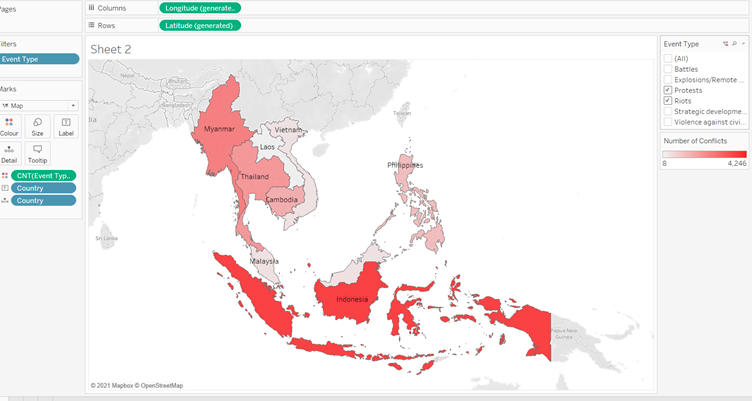752x401 pixels.
Task: Open the Tooltip marks card
Action: pyautogui.click(x=37, y=154)
